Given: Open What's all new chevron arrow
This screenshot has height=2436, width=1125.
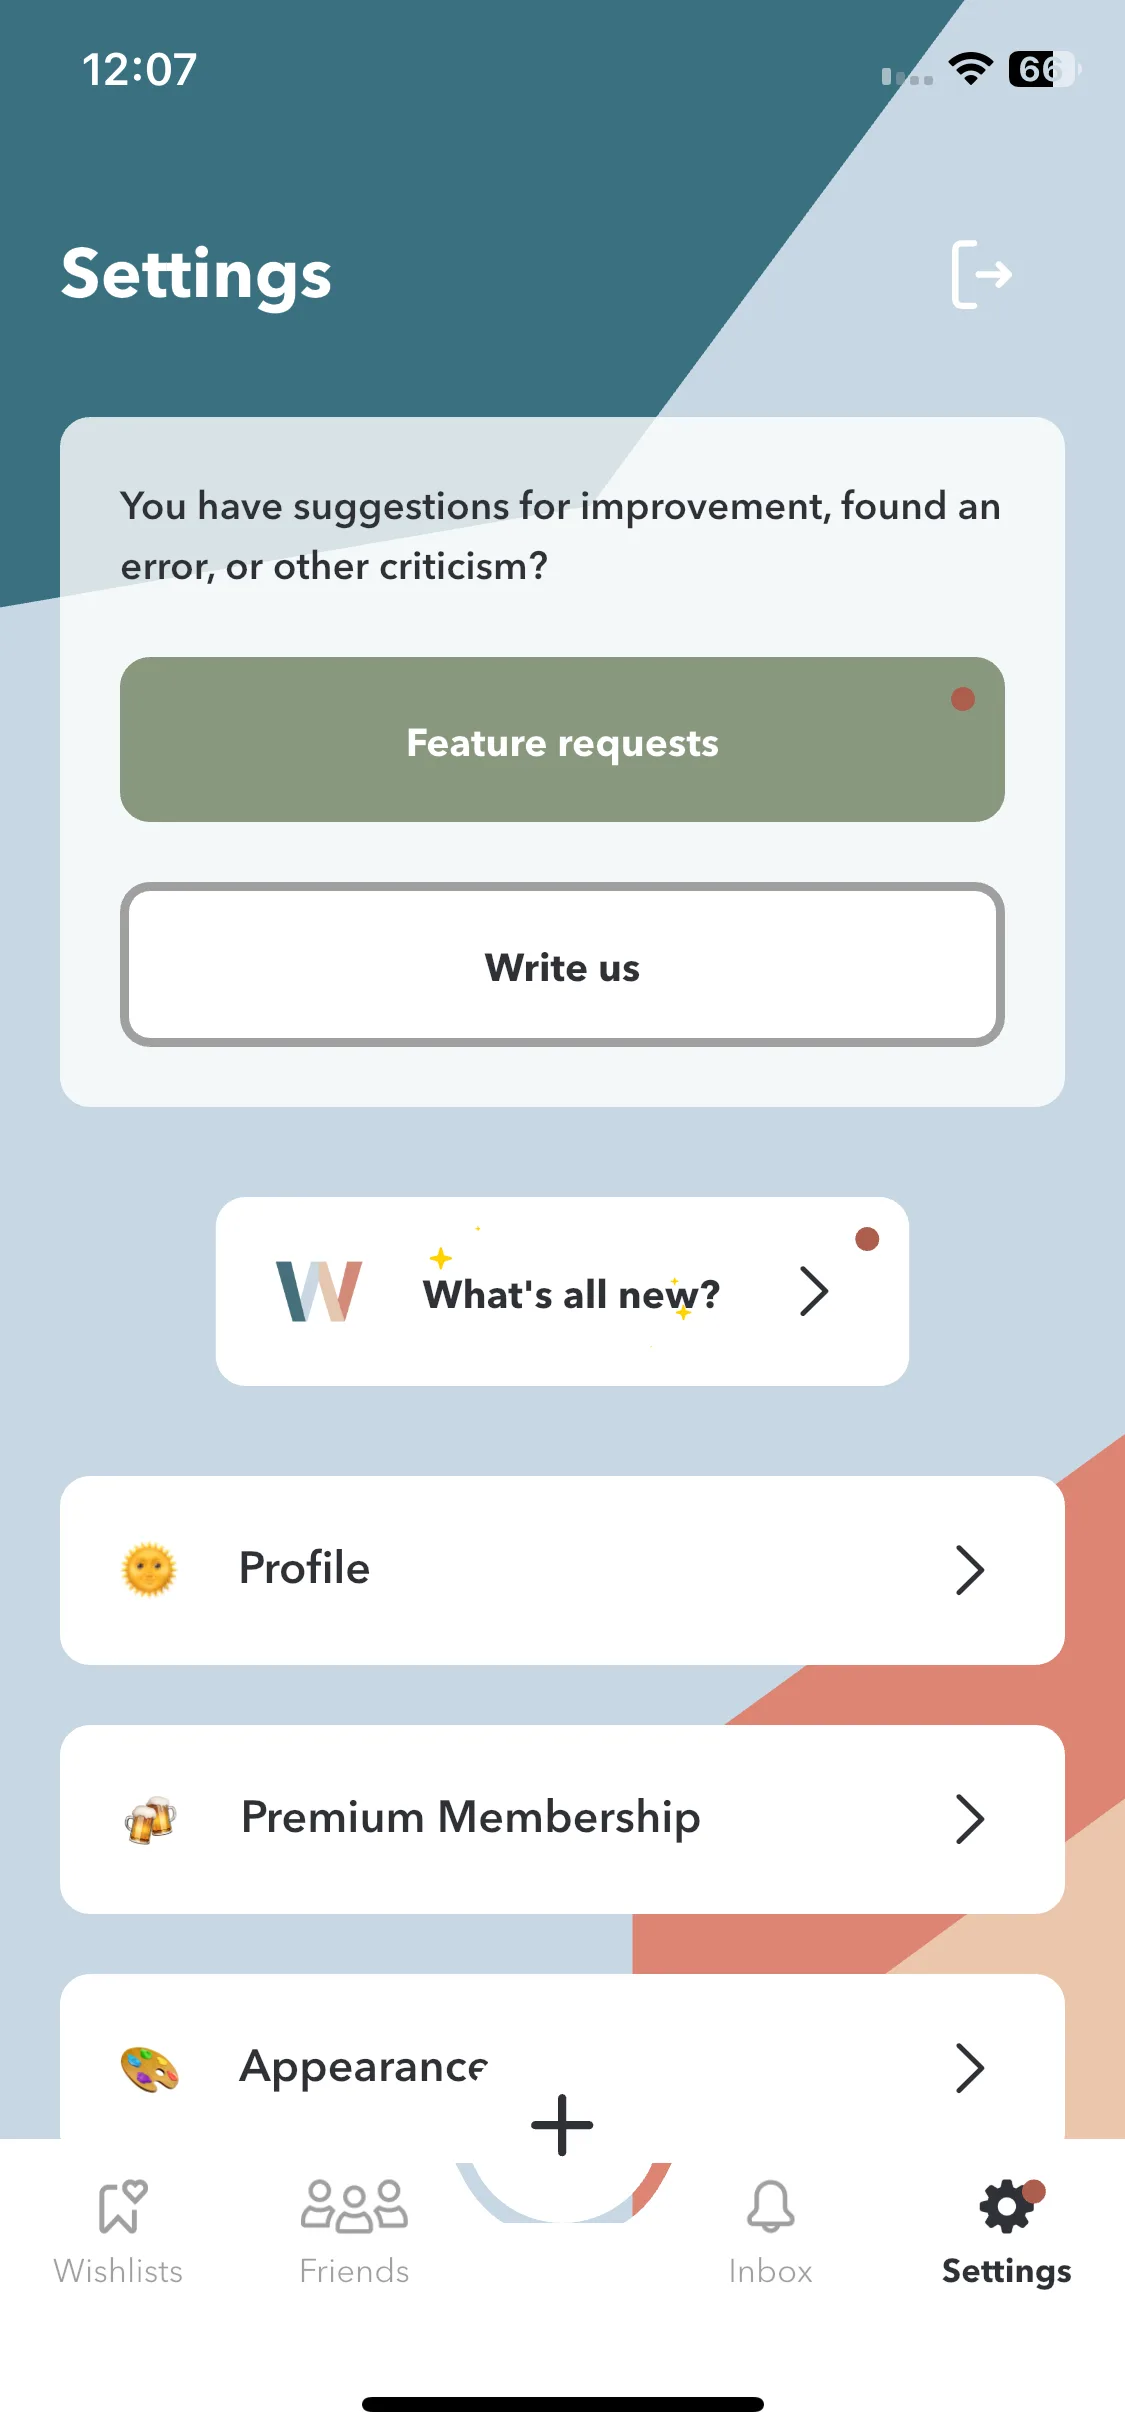Looking at the screenshot, I should click(814, 1291).
